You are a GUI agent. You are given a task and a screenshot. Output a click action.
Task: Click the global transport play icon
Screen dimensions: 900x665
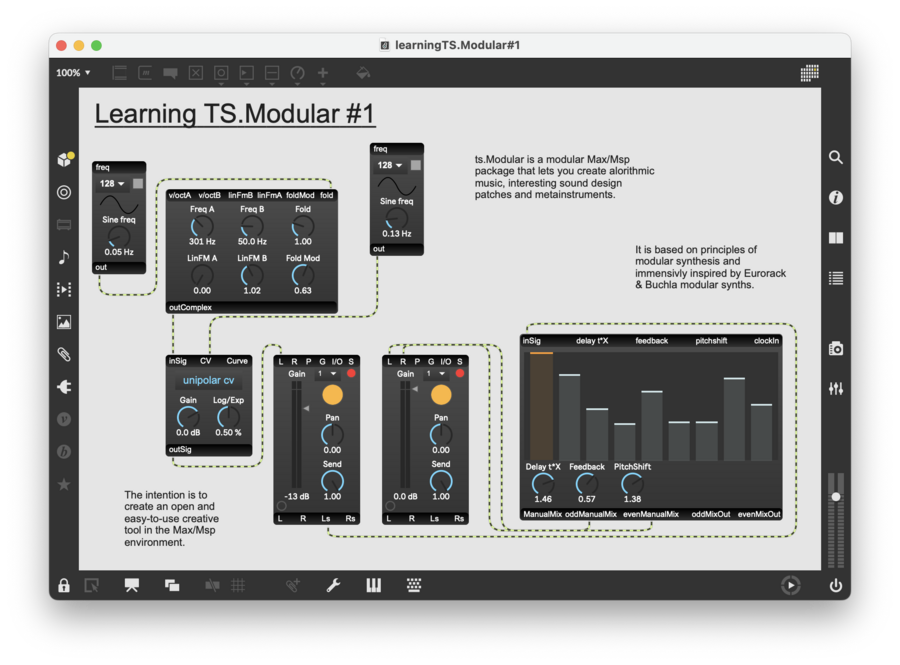click(x=790, y=585)
